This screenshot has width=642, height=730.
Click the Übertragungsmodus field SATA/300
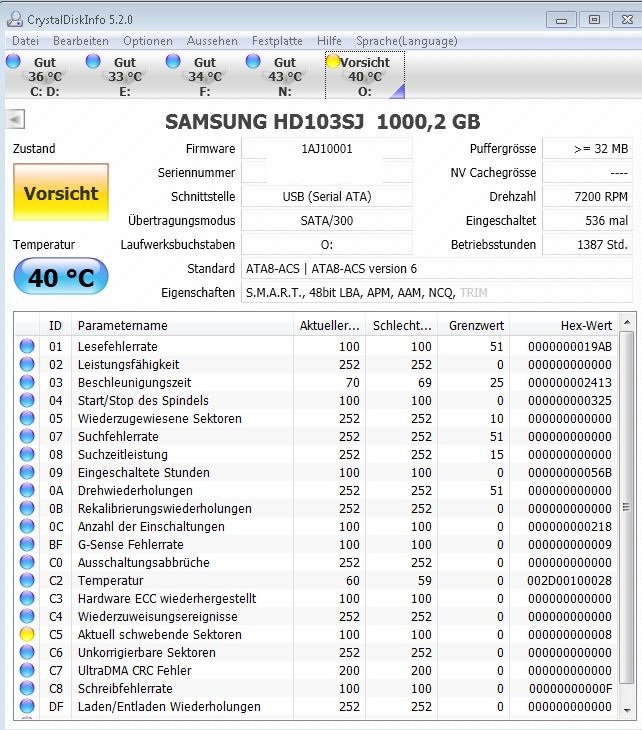pyautogui.click(x=326, y=220)
